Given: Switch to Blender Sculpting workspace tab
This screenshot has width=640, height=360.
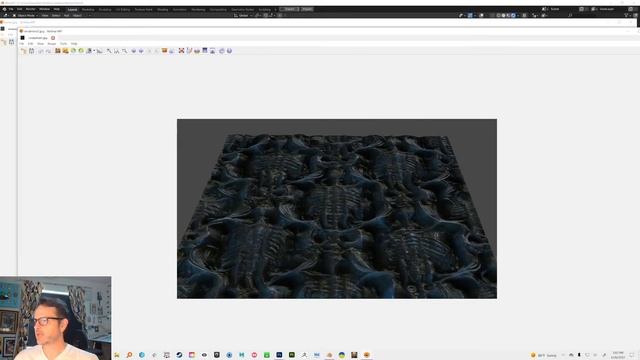Looking at the screenshot, I should 105,9.
